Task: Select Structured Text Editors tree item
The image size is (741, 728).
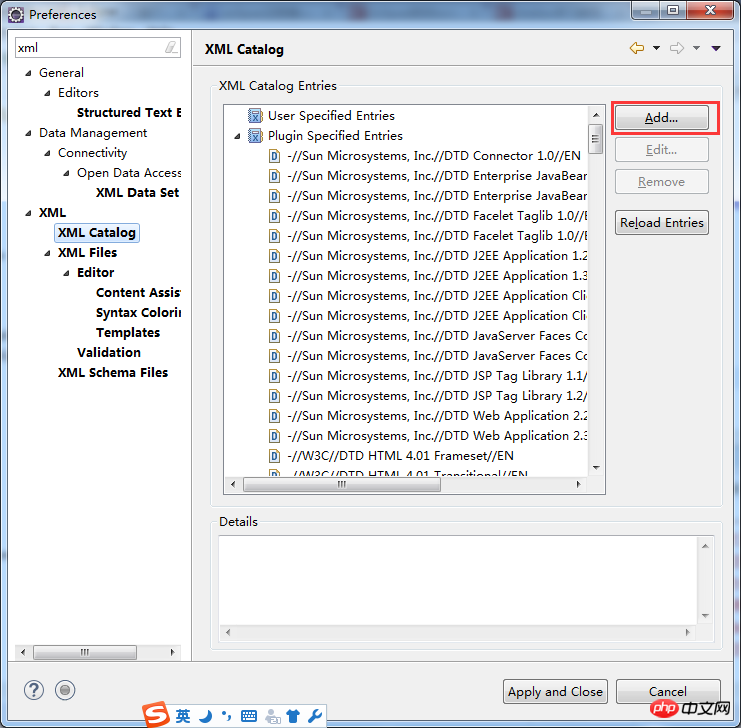Action: (x=129, y=113)
